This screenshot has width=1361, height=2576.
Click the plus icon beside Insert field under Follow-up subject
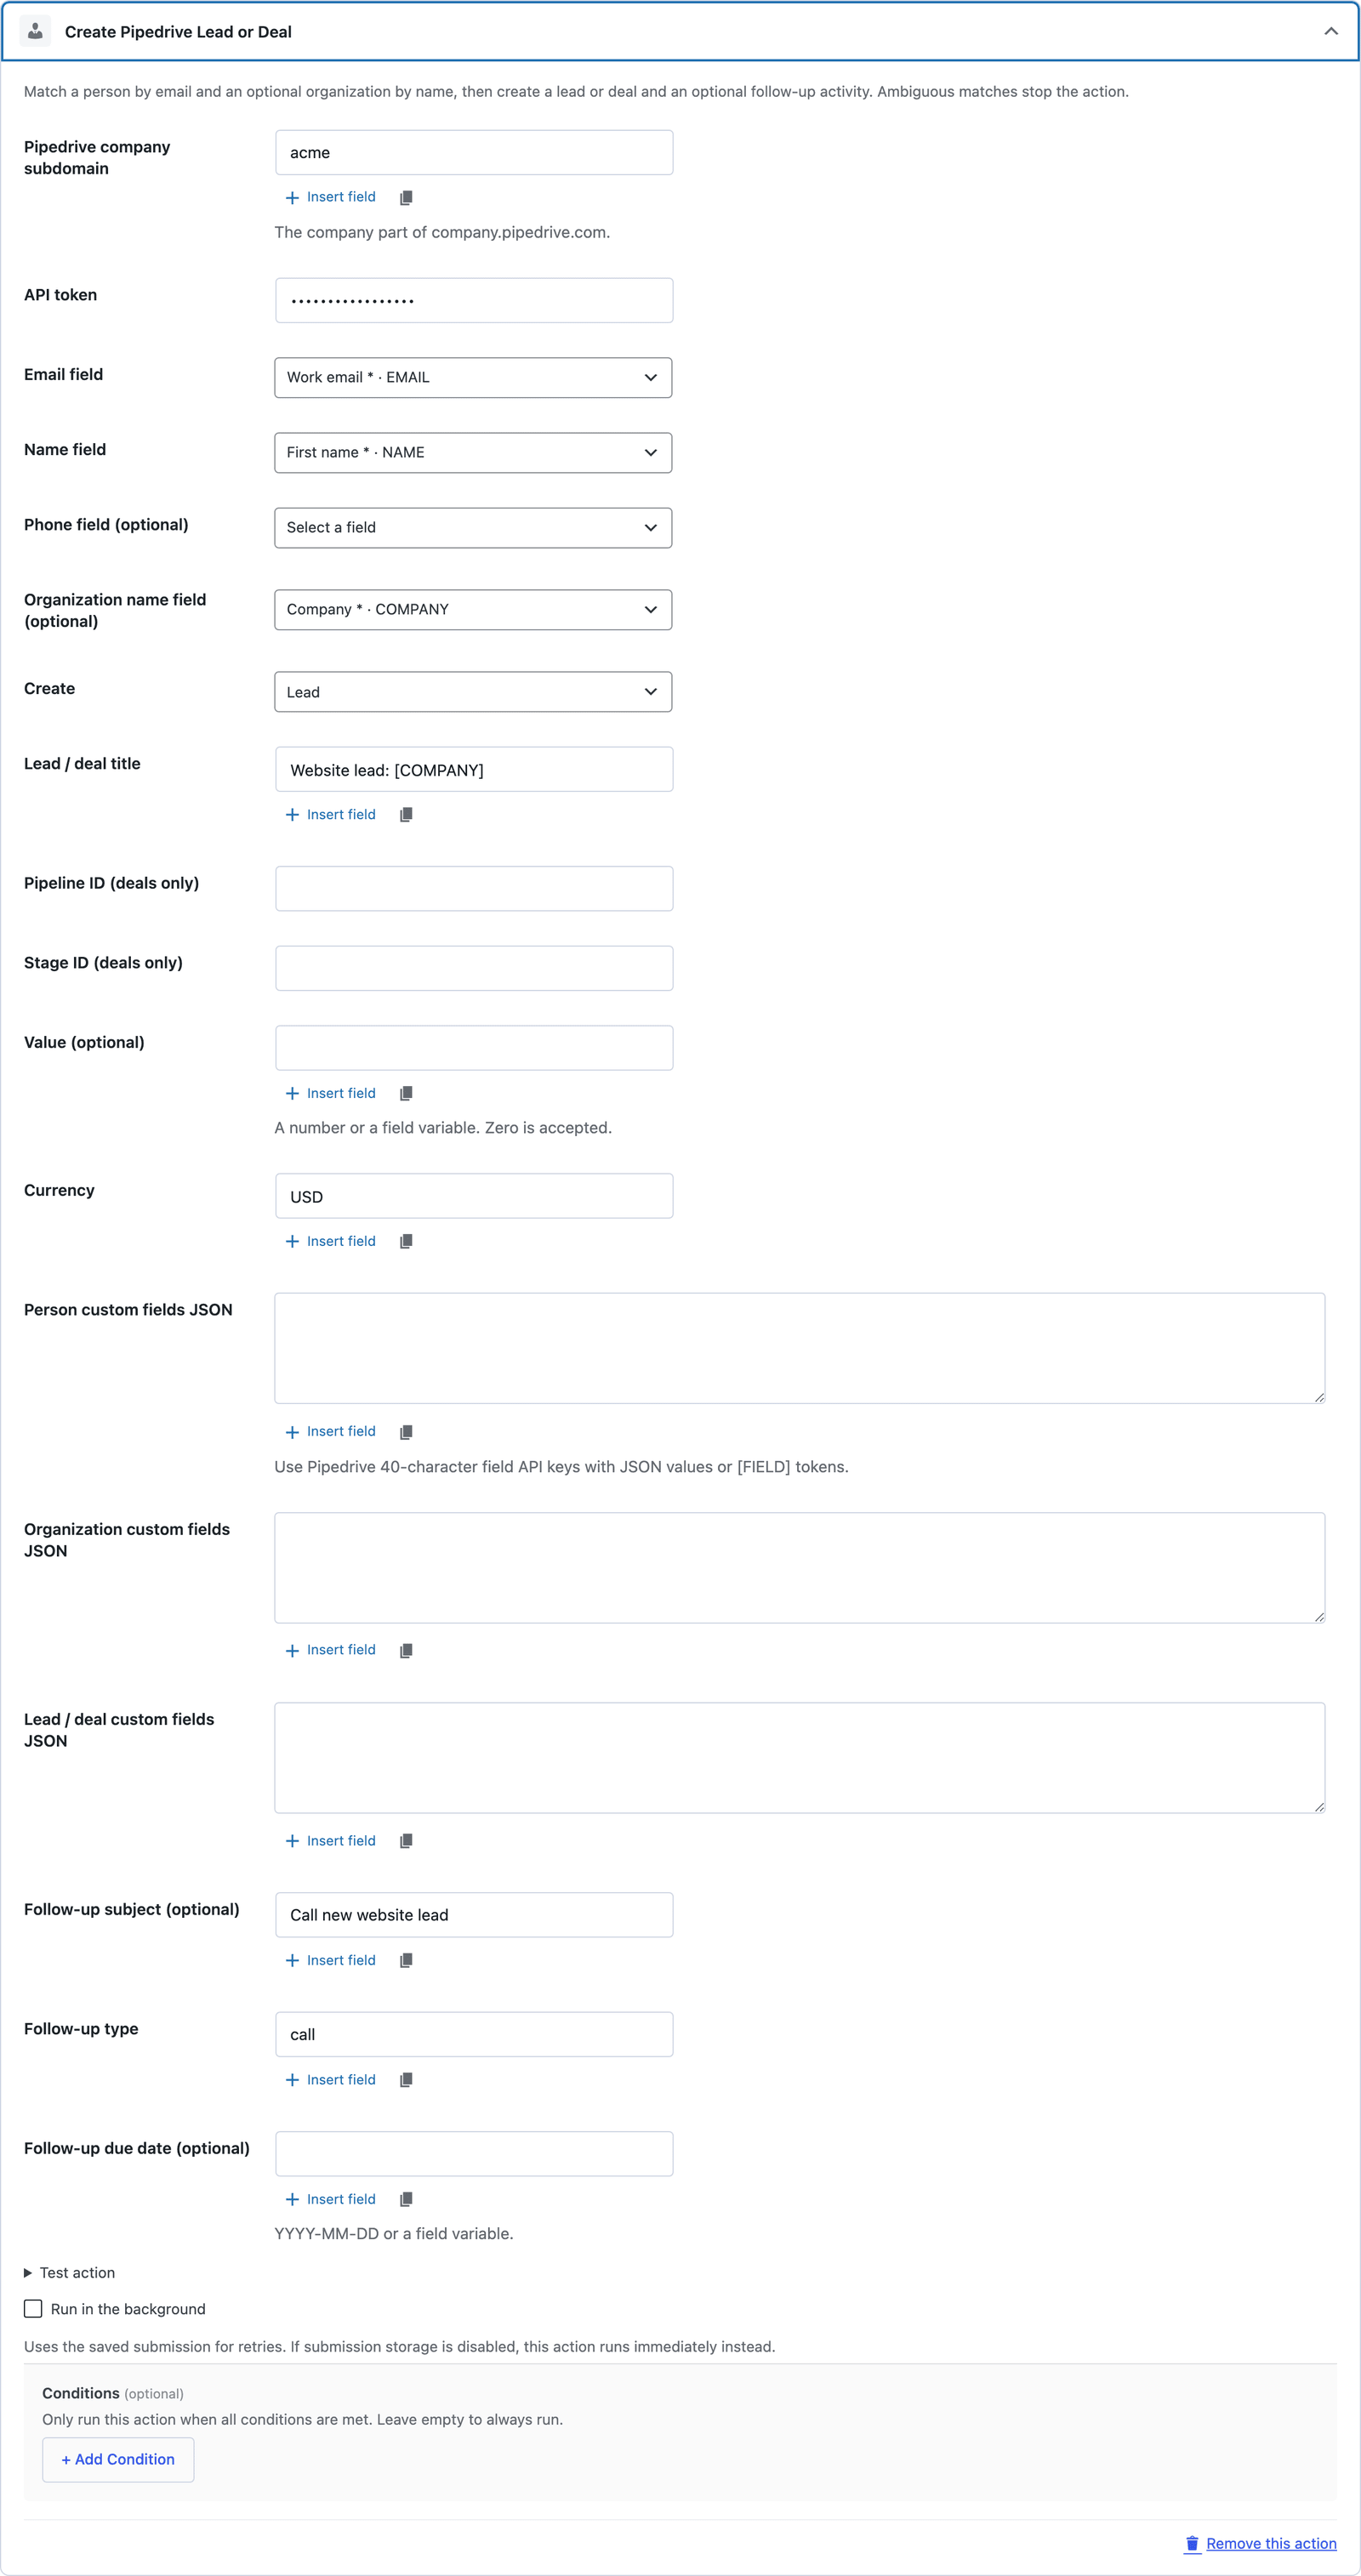coord(292,1960)
